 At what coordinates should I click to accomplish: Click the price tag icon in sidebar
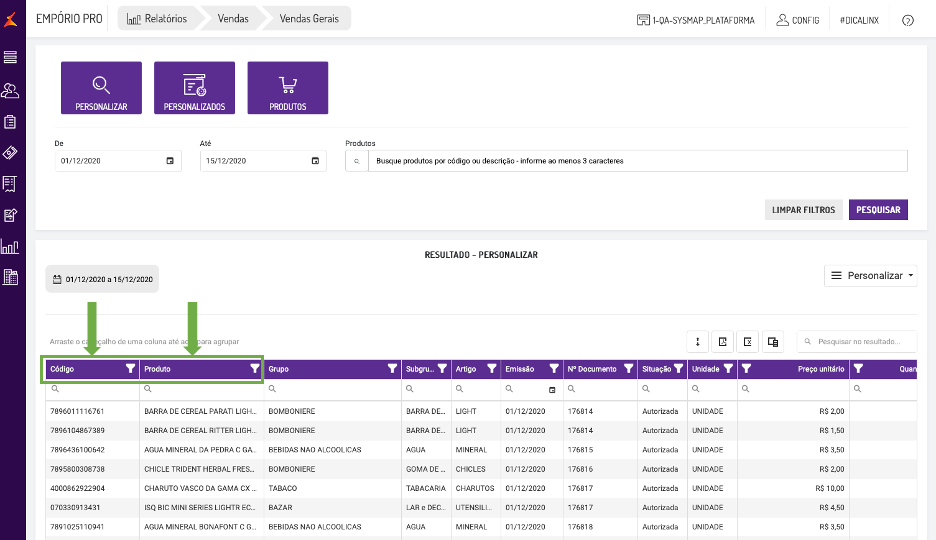(x=10, y=153)
